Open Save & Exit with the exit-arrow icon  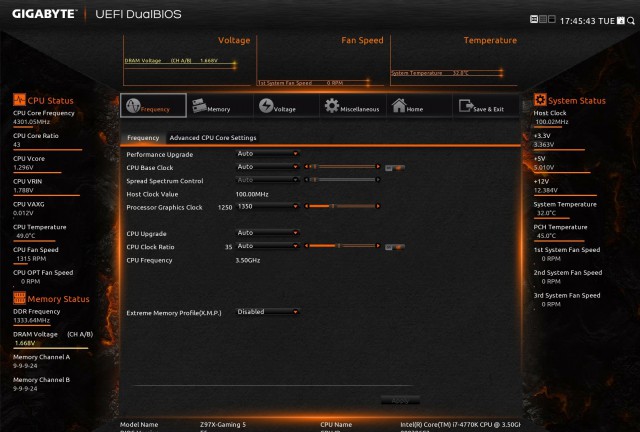(x=486, y=106)
